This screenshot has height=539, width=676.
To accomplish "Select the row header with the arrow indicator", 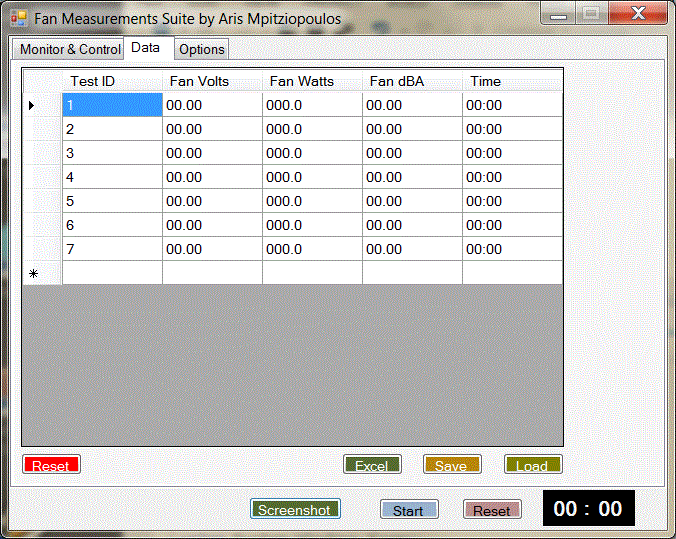I will pyautogui.click(x=42, y=105).
